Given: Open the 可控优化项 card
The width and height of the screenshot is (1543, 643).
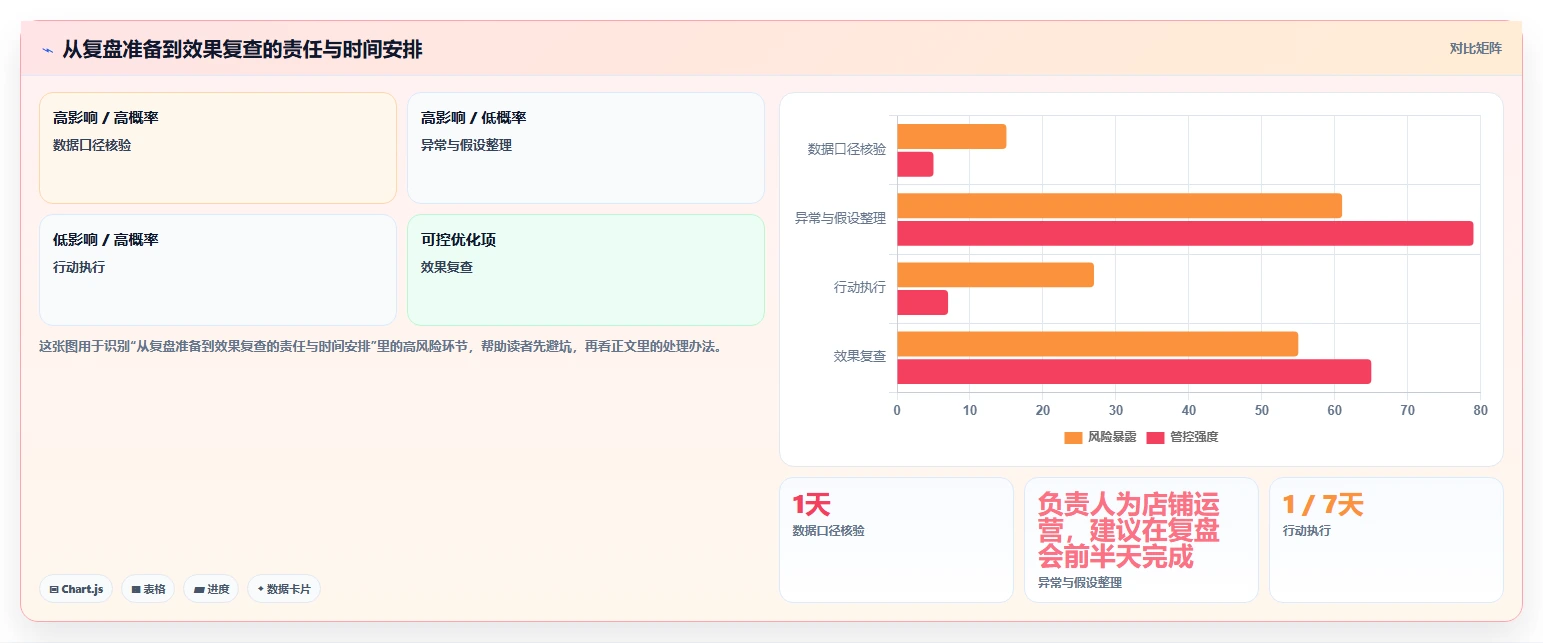Looking at the screenshot, I should [586, 270].
